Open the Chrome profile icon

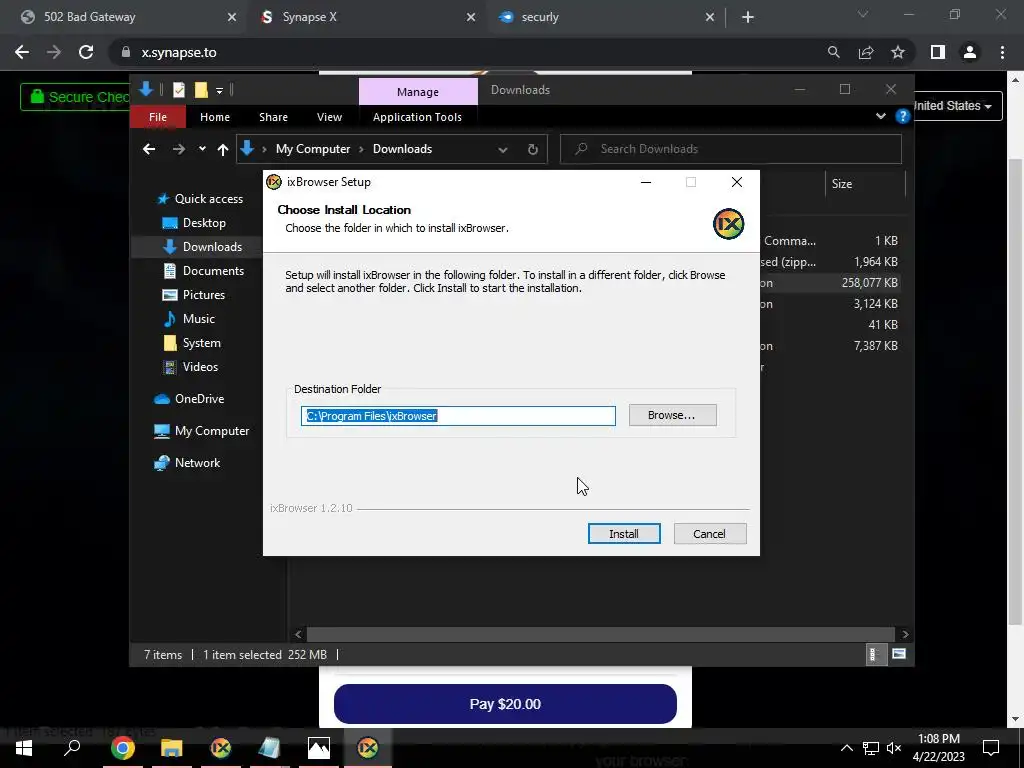click(970, 52)
